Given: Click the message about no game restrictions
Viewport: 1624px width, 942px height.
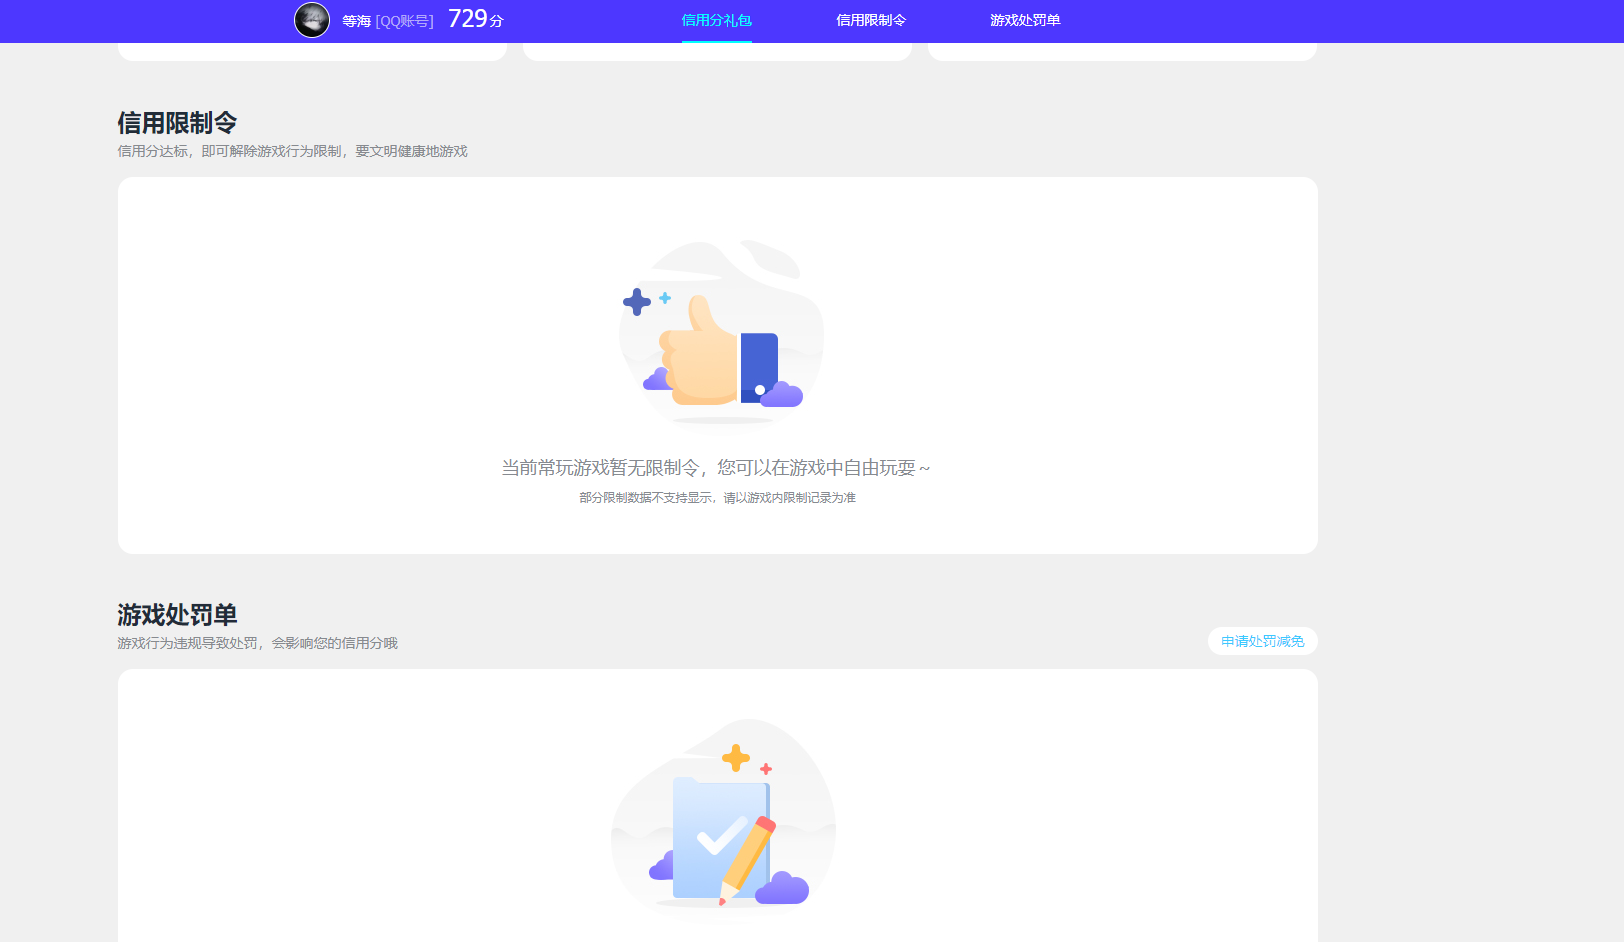Looking at the screenshot, I should tap(717, 467).
